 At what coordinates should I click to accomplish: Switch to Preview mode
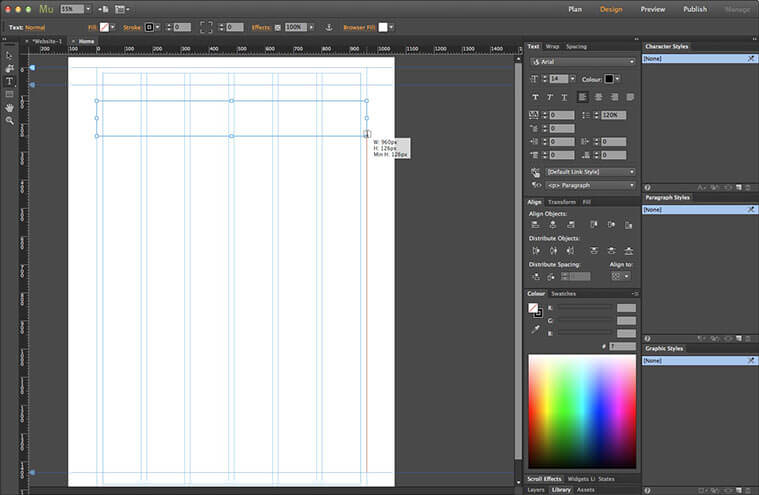point(652,9)
